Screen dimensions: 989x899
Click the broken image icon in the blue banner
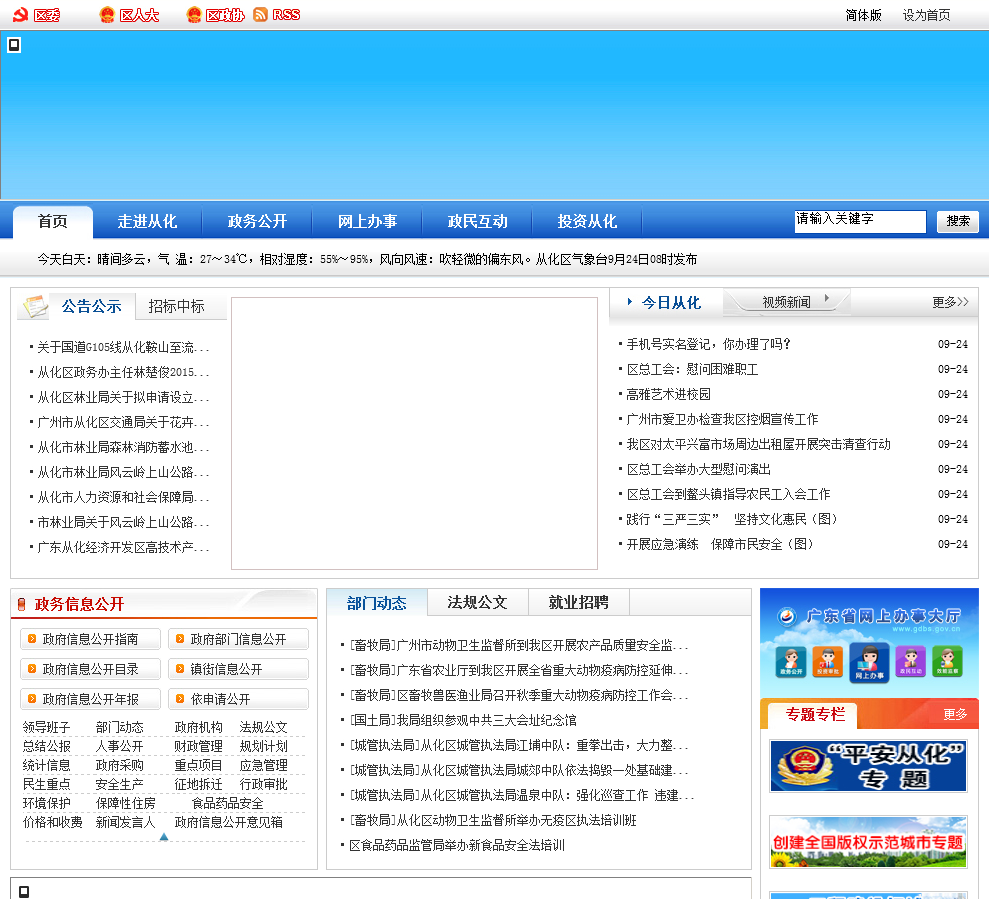[14, 45]
